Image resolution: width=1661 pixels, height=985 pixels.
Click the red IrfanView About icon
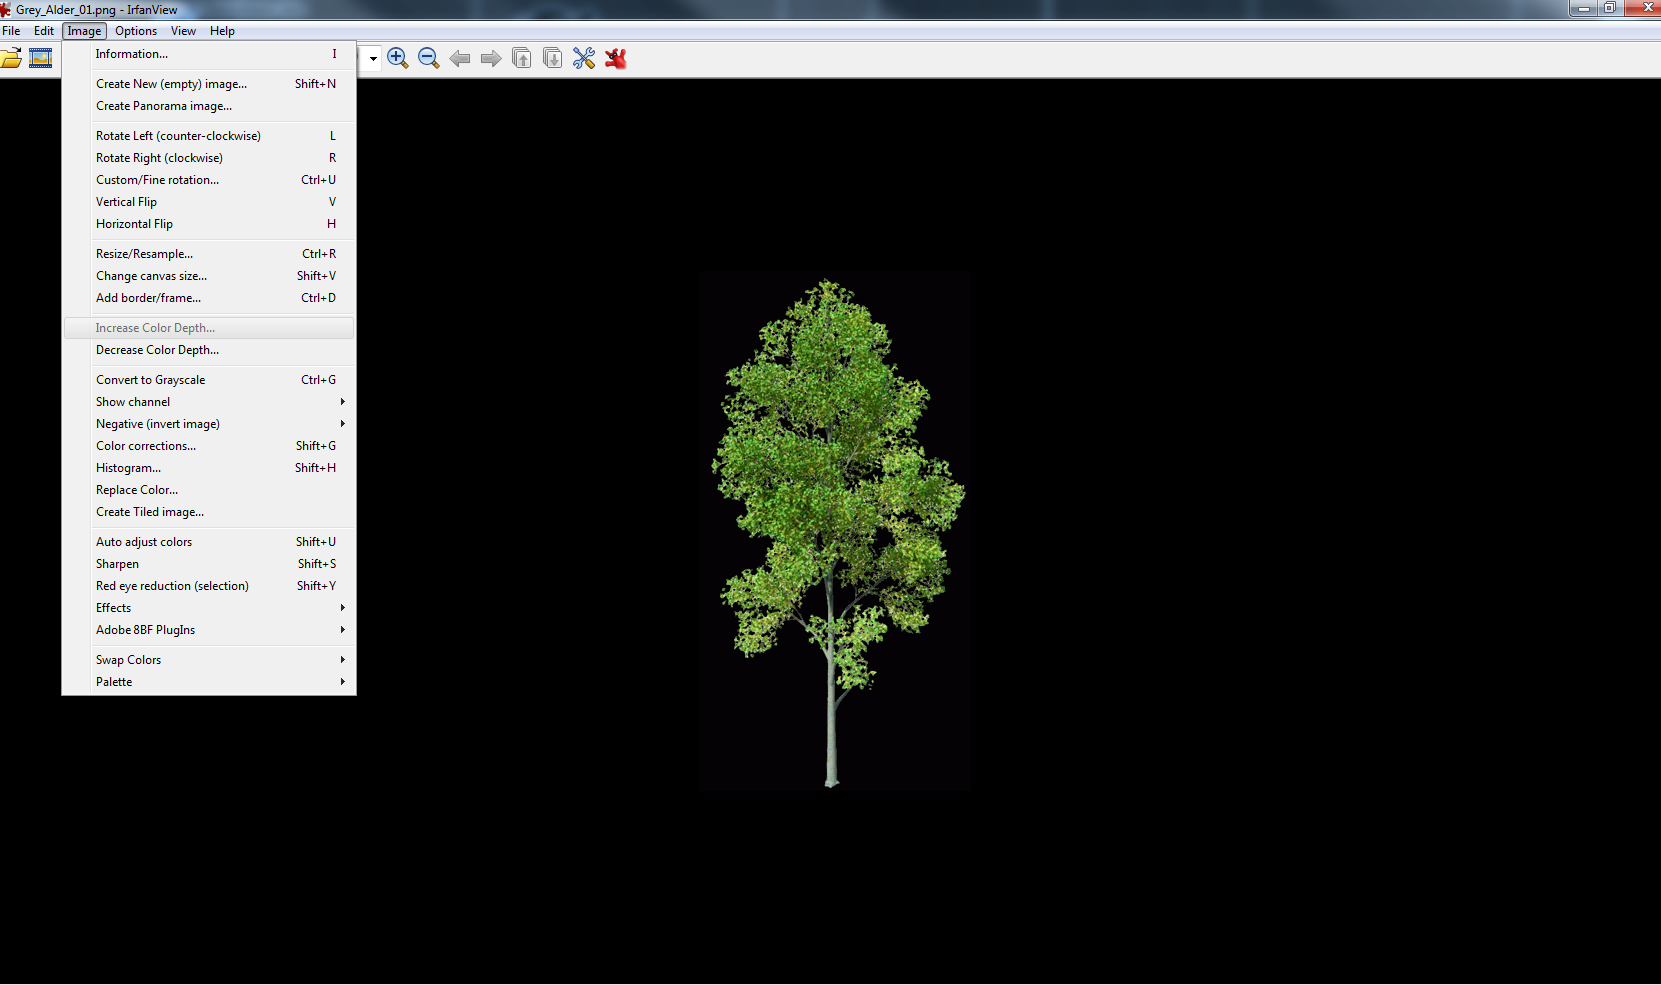pyautogui.click(x=616, y=58)
